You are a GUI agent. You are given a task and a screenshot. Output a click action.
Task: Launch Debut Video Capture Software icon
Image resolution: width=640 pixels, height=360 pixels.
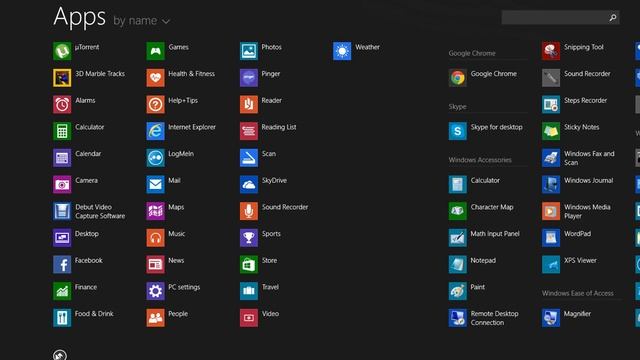(62, 211)
